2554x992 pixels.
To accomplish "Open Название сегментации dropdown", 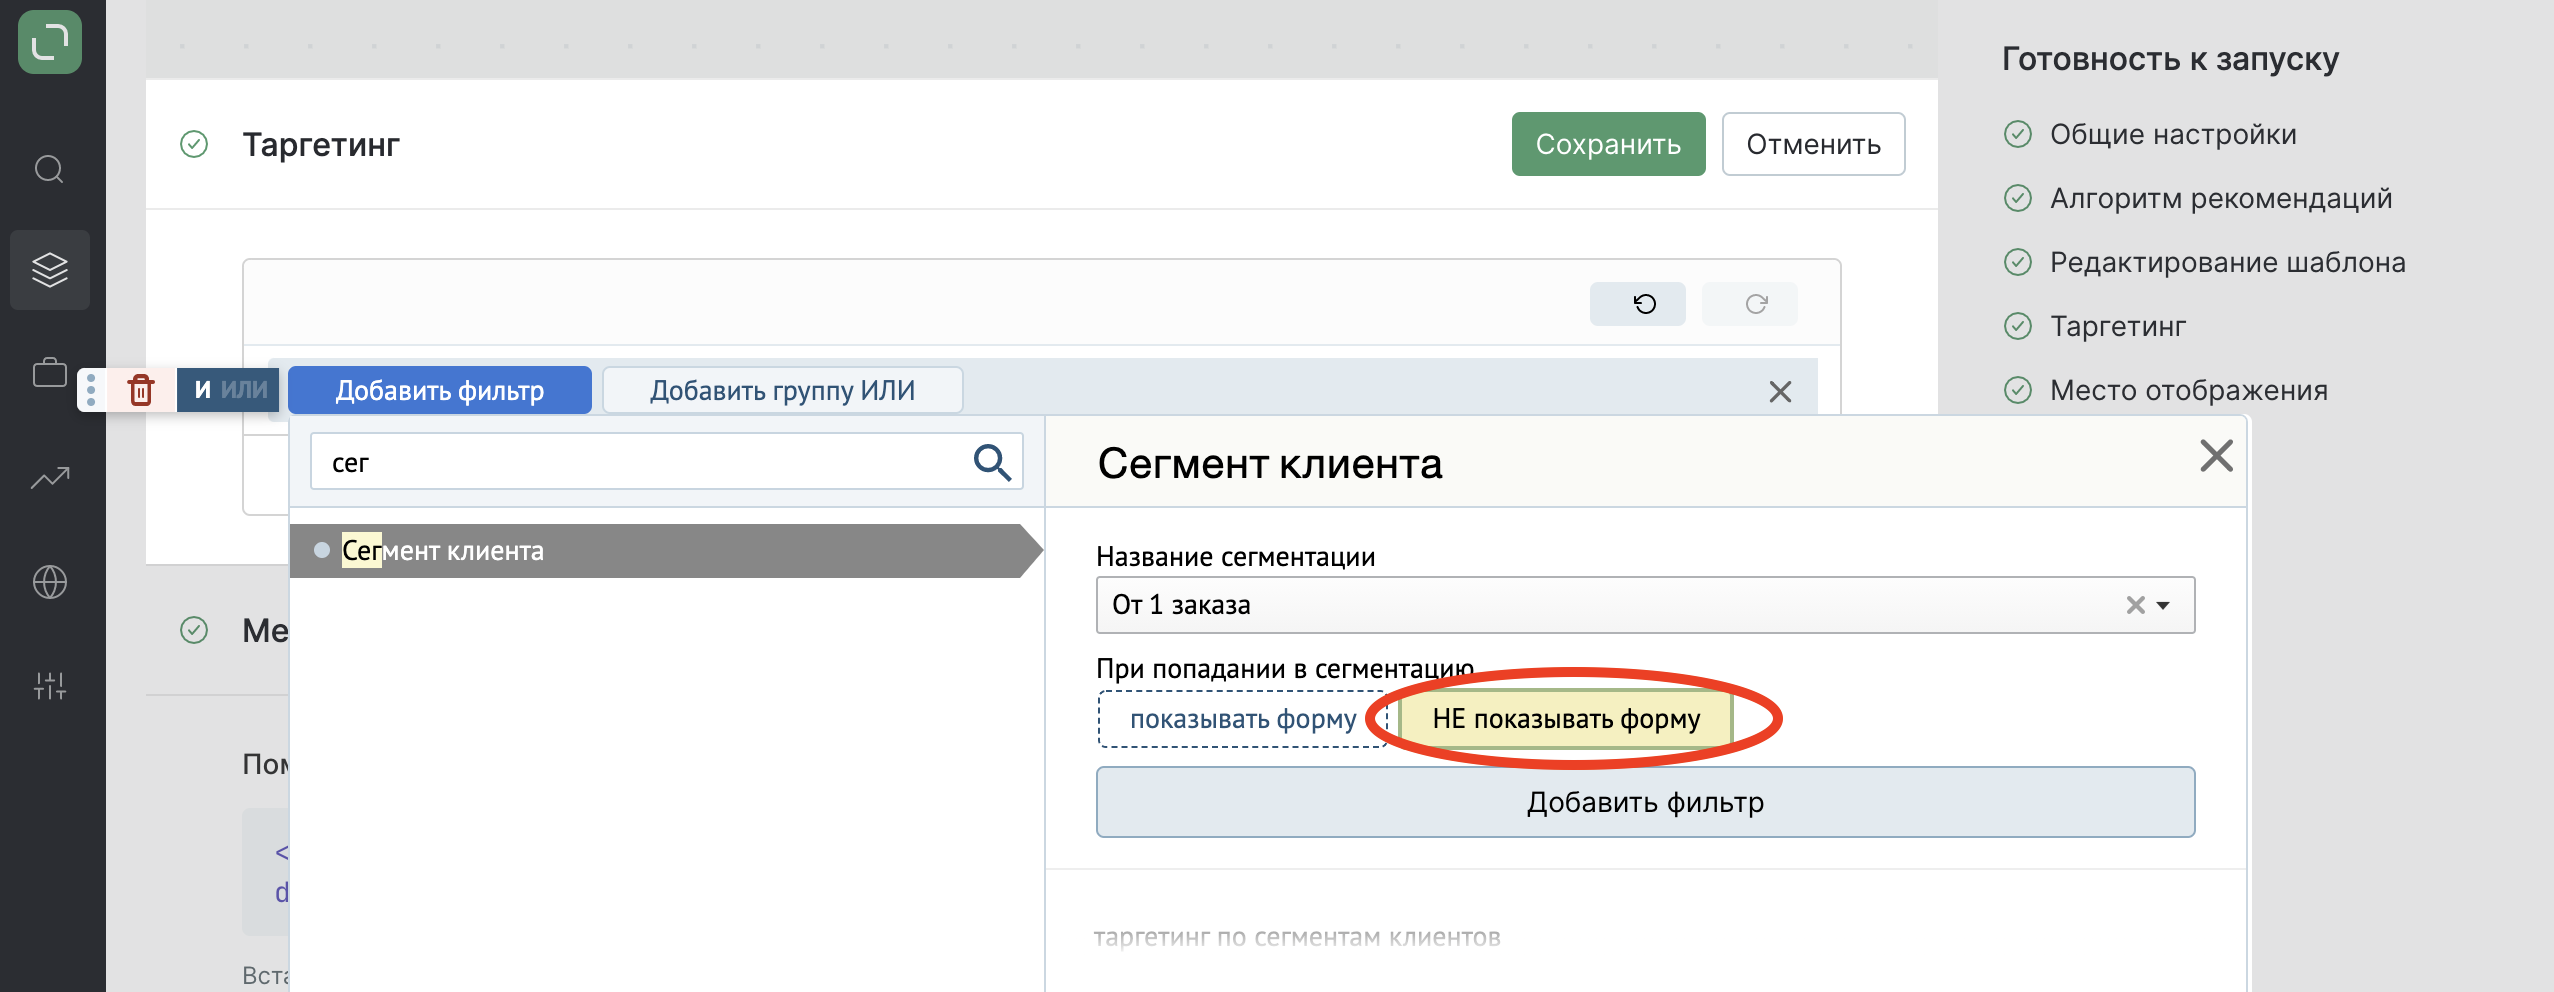I will pyautogui.click(x=1645, y=605).
